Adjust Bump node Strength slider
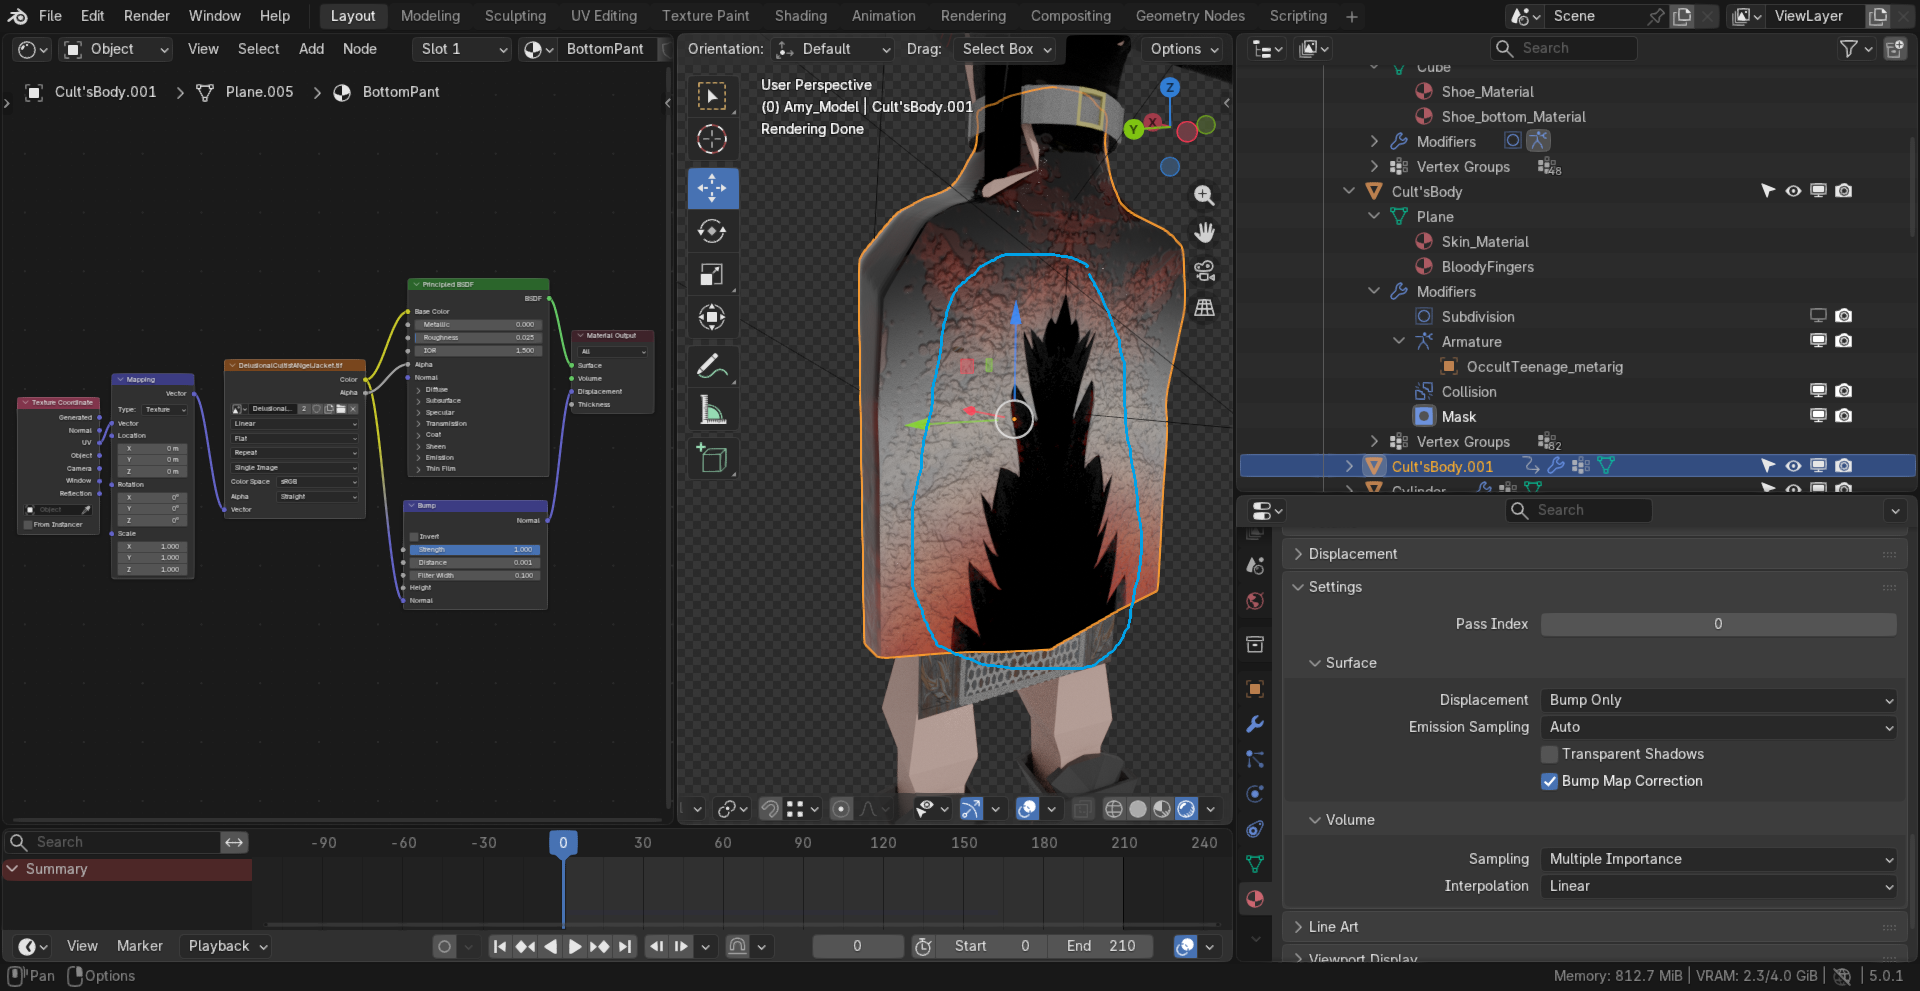The width and height of the screenshot is (1920, 991). (475, 550)
